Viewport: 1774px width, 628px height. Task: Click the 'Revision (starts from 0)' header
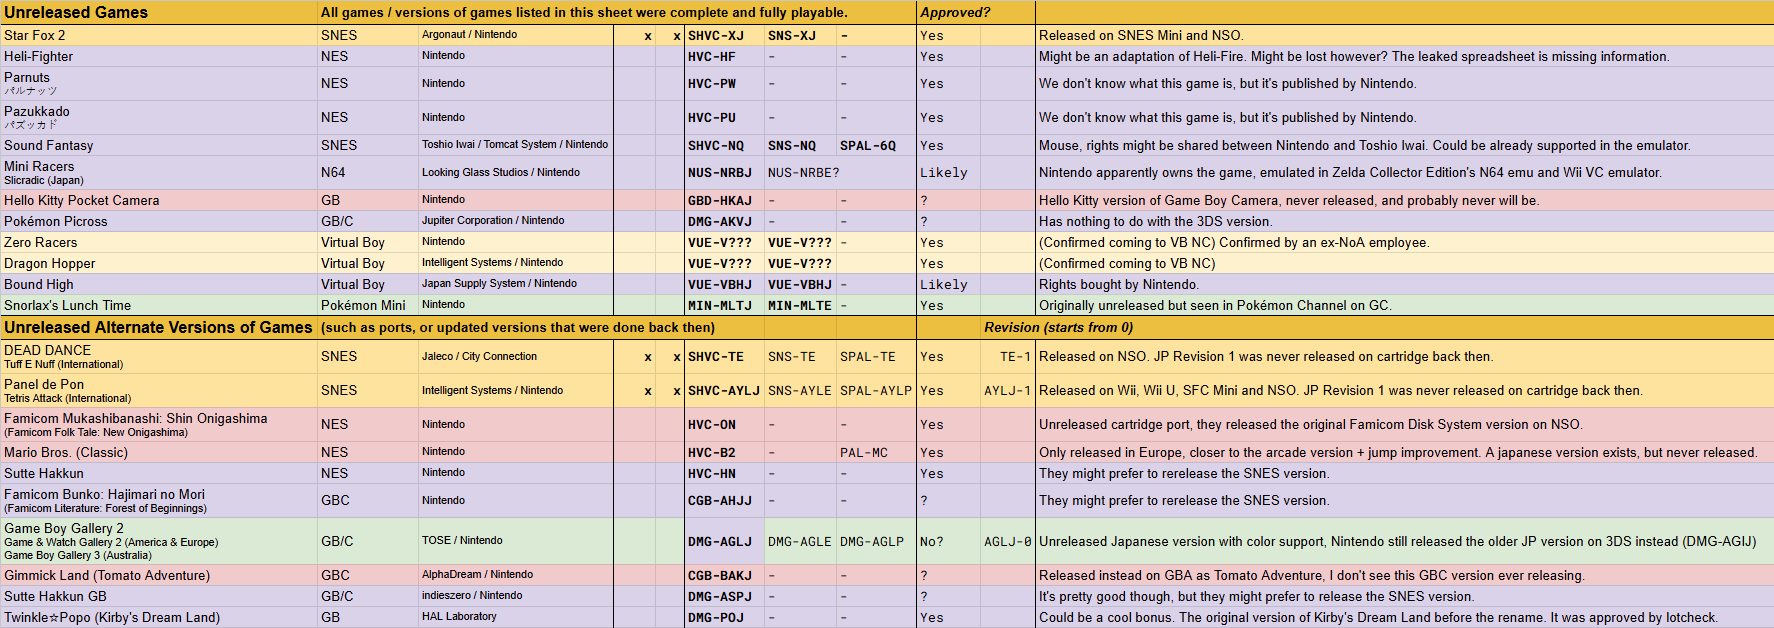[x=1058, y=327]
